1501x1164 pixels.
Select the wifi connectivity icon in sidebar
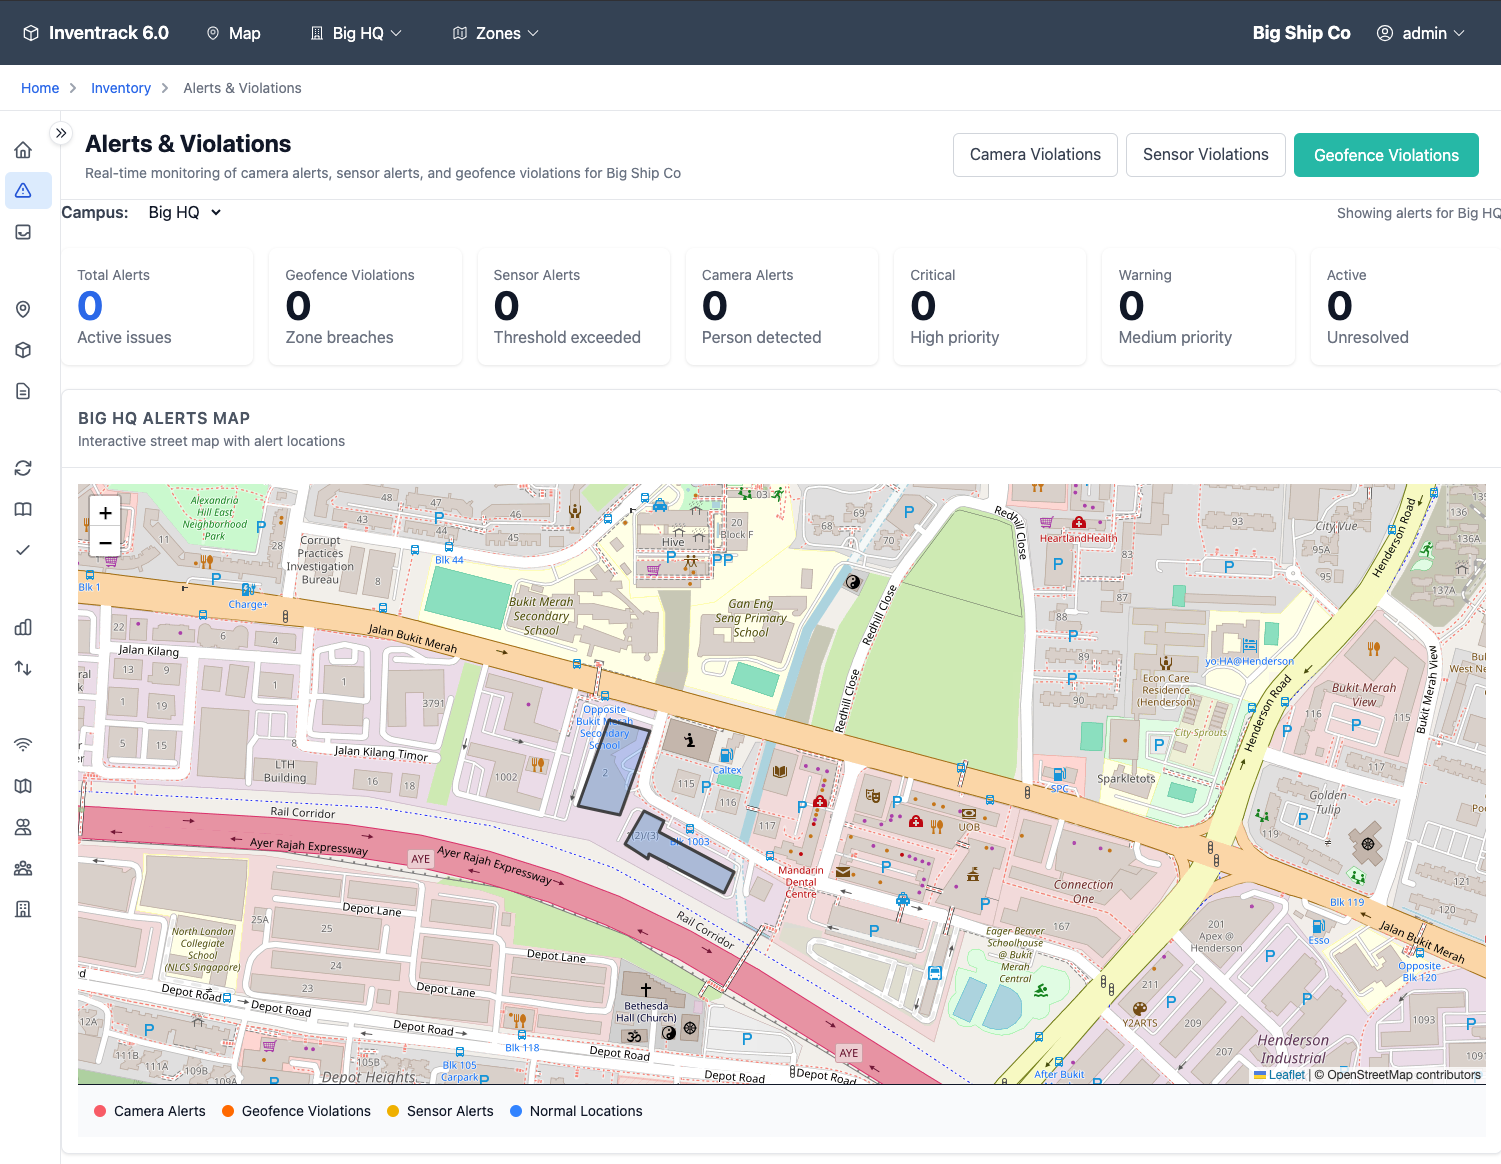pyautogui.click(x=23, y=744)
